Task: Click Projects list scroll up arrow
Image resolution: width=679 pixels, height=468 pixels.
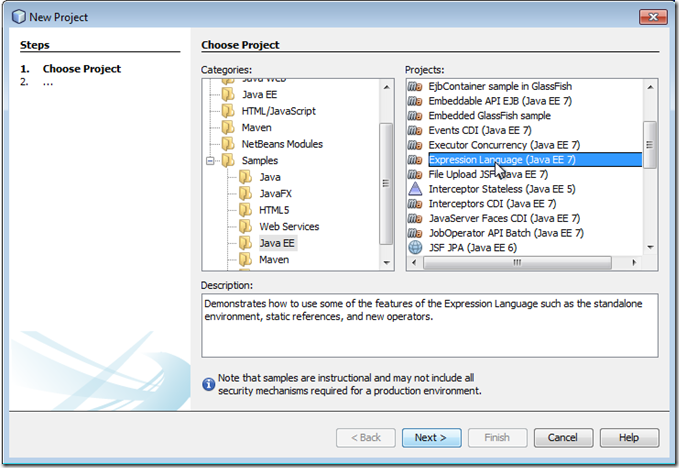Action: pyautogui.click(x=650, y=87)
